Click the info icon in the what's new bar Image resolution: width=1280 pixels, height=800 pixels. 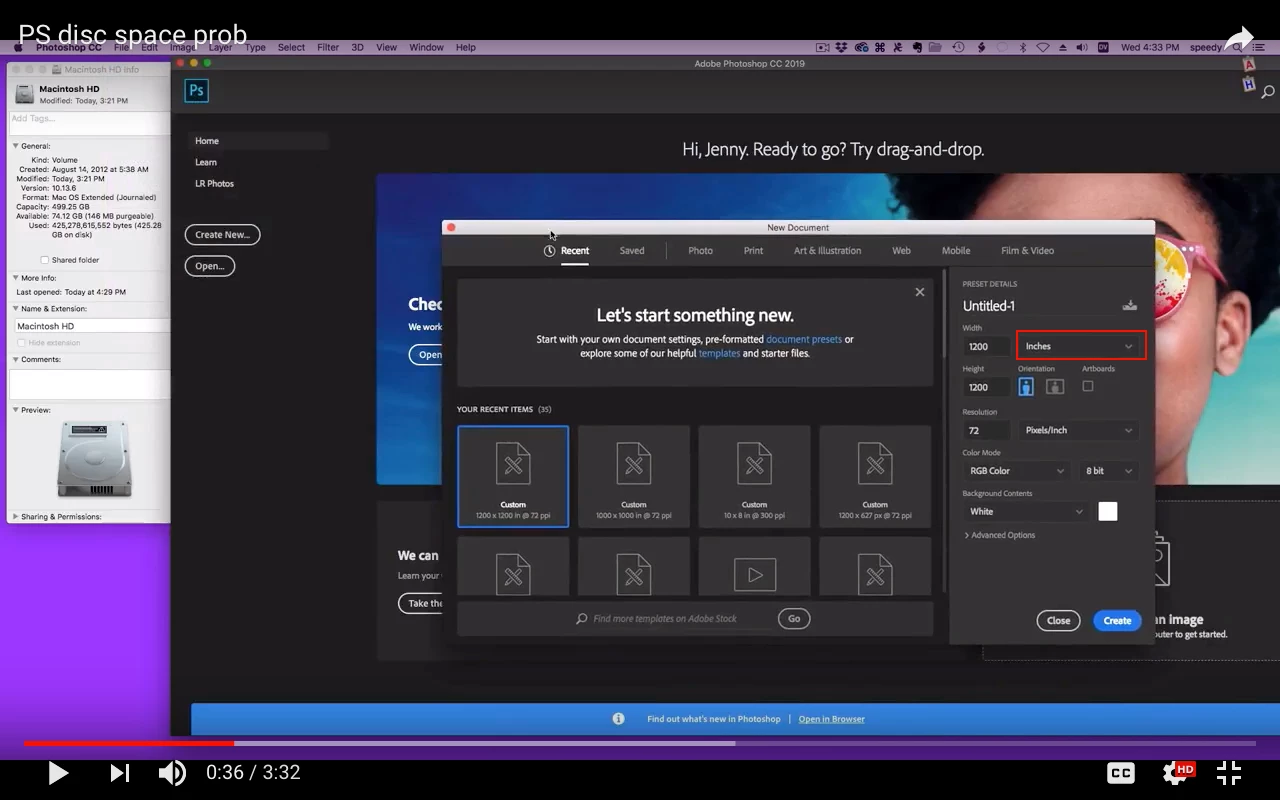coord(618,719)
